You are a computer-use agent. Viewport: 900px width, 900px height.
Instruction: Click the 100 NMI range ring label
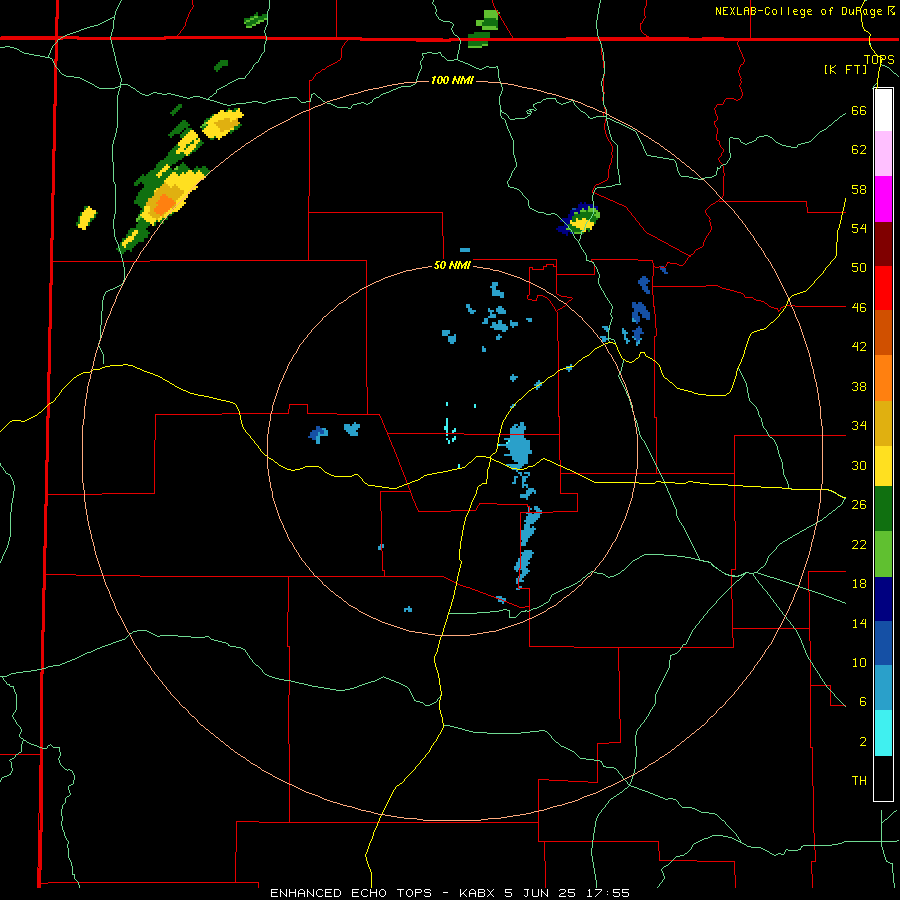tap(452, 80)
